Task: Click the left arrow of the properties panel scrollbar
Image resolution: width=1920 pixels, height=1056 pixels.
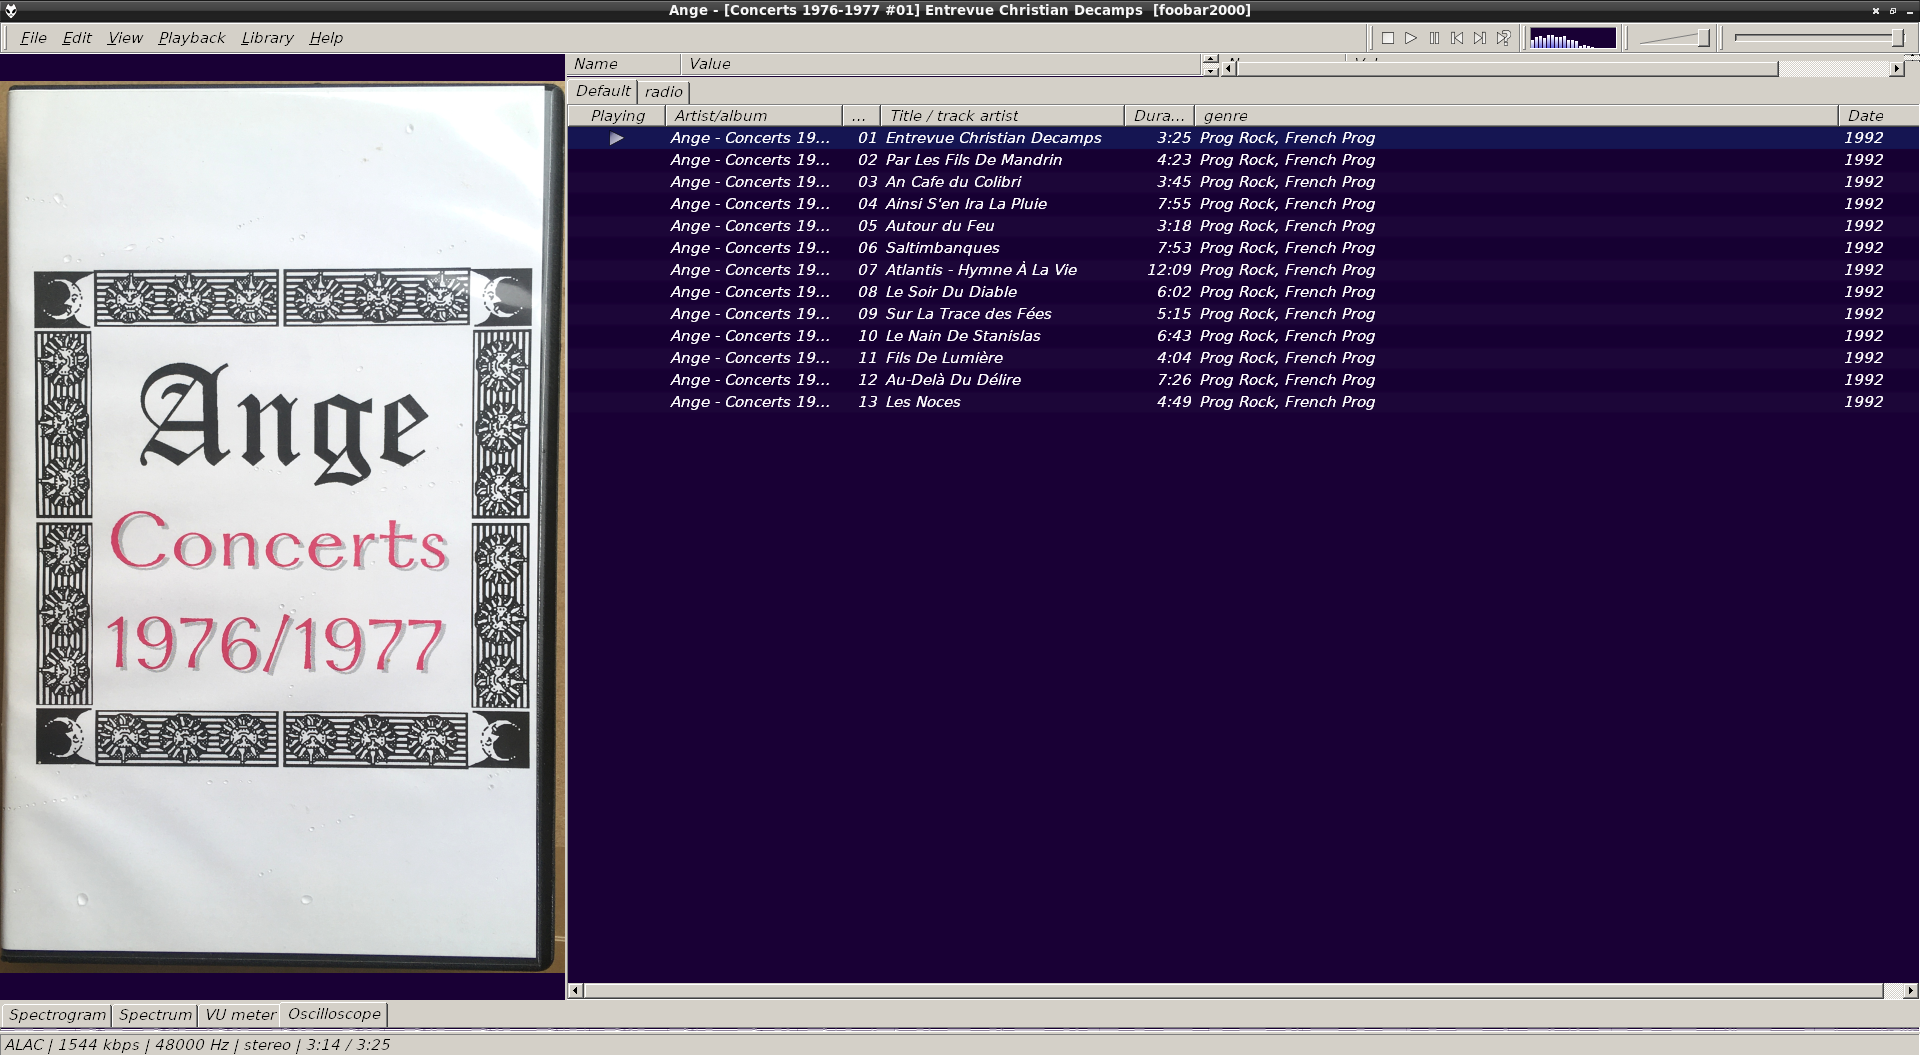Action: [1230, 69]
